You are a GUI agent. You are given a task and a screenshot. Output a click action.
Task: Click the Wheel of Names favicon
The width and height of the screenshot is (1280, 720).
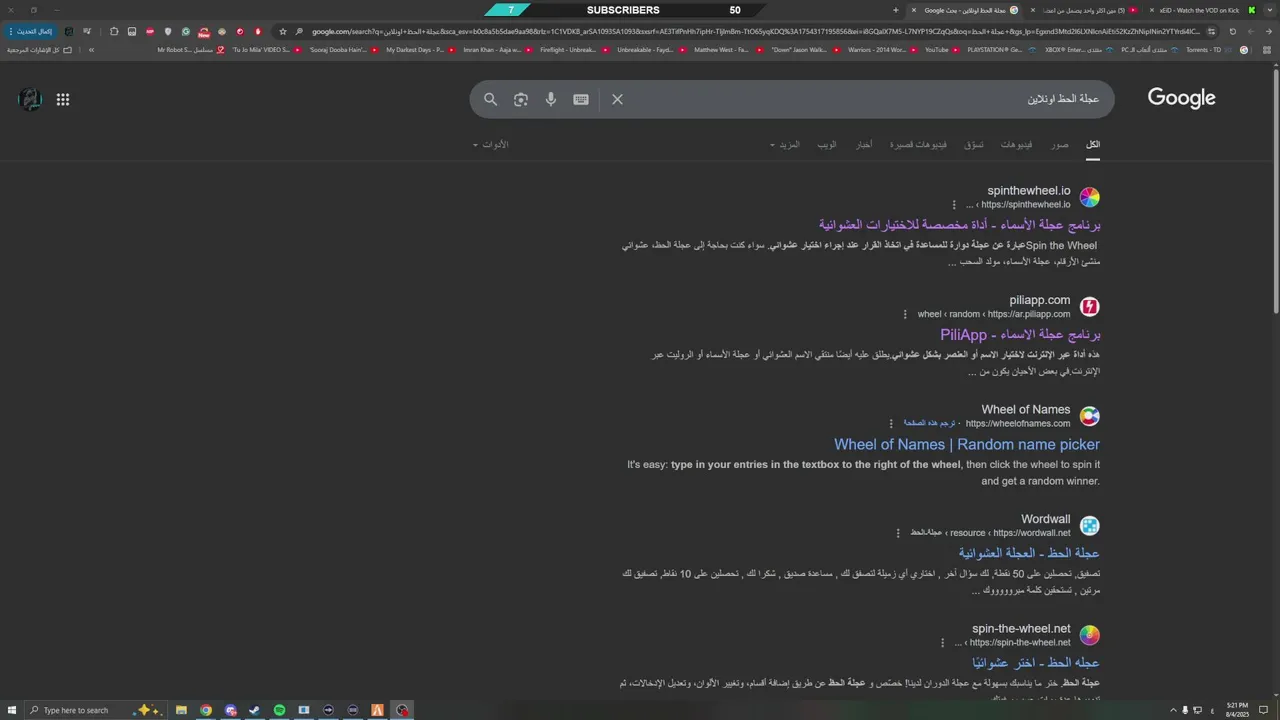[x=1090, y=416]
